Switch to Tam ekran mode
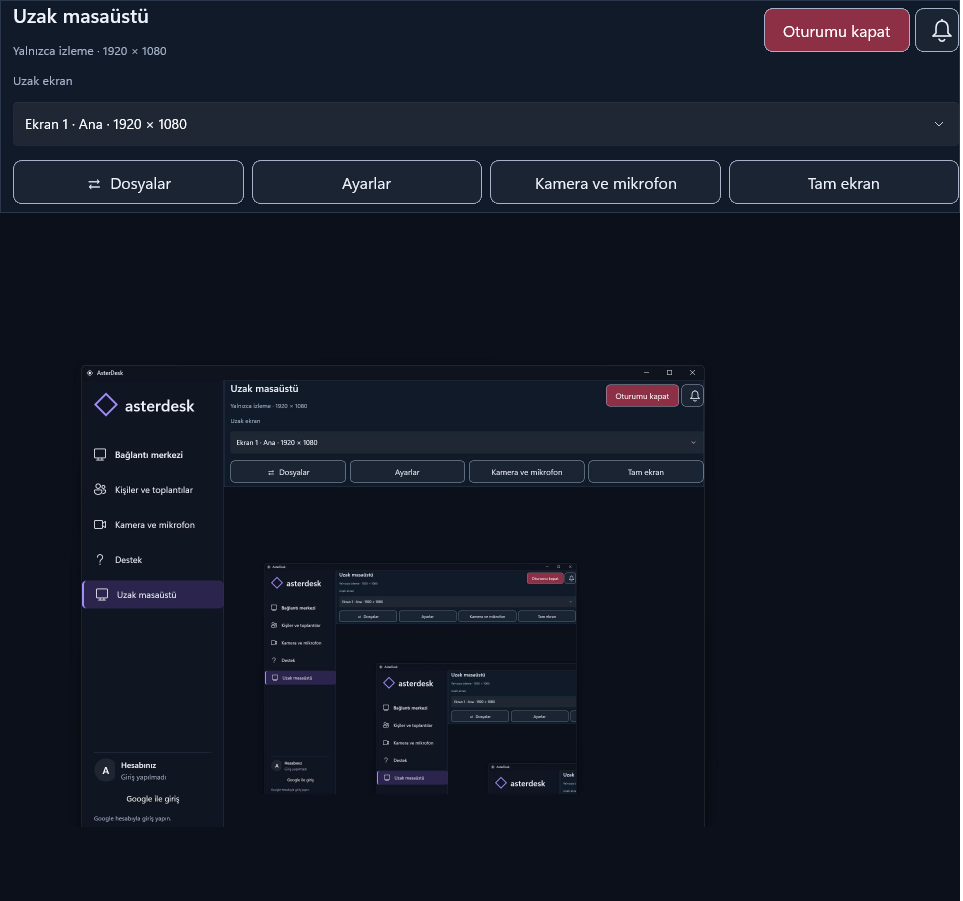 [x=843, y=182]
